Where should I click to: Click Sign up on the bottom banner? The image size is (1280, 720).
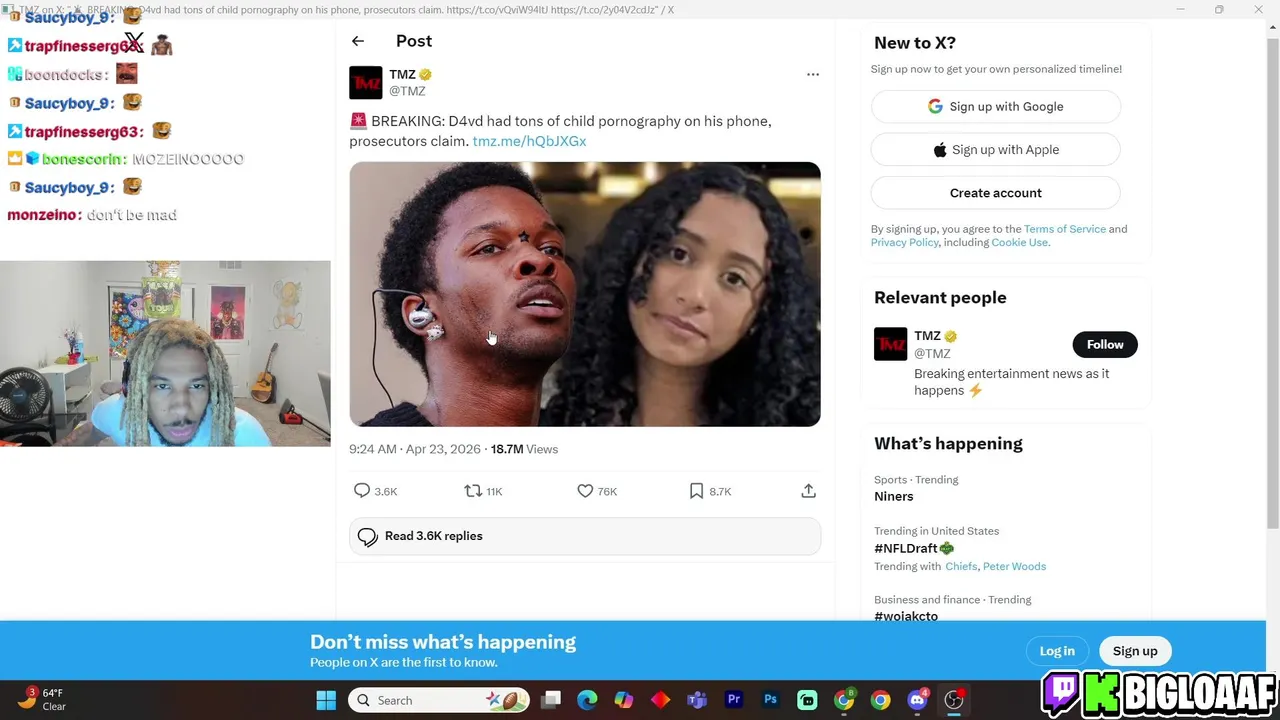1135,651
